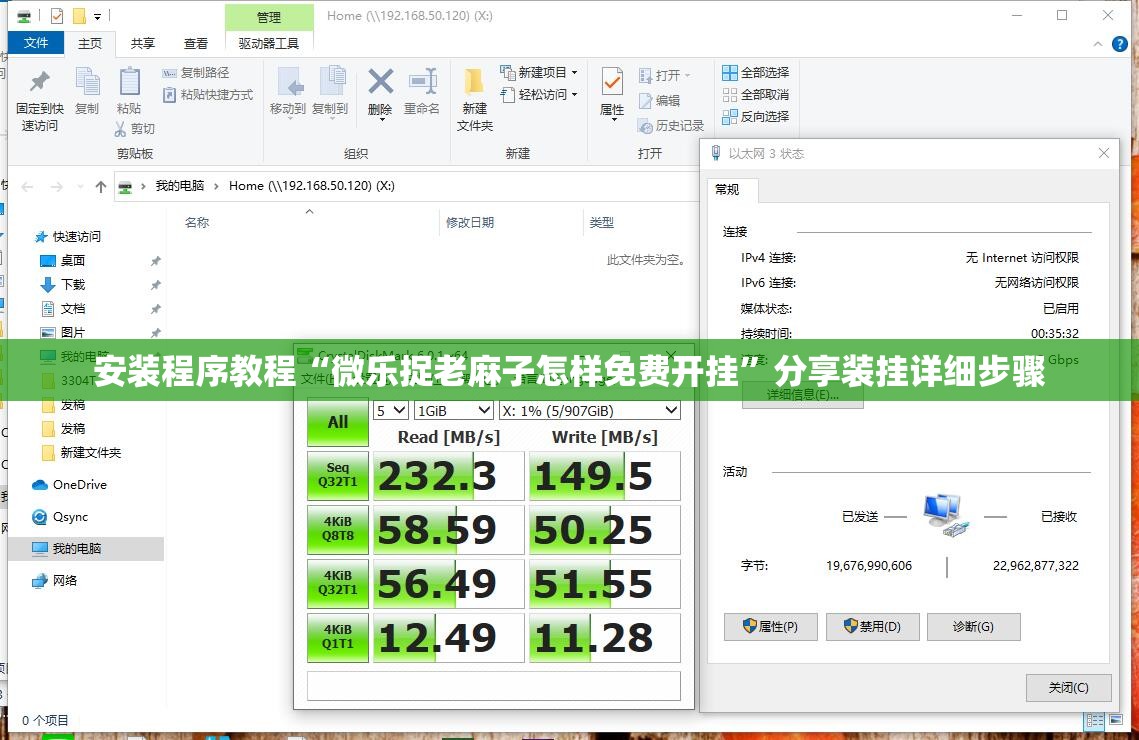Sort by Date modified column header
This screenshot has height=740, width=1139.
[x=470, y=222]
